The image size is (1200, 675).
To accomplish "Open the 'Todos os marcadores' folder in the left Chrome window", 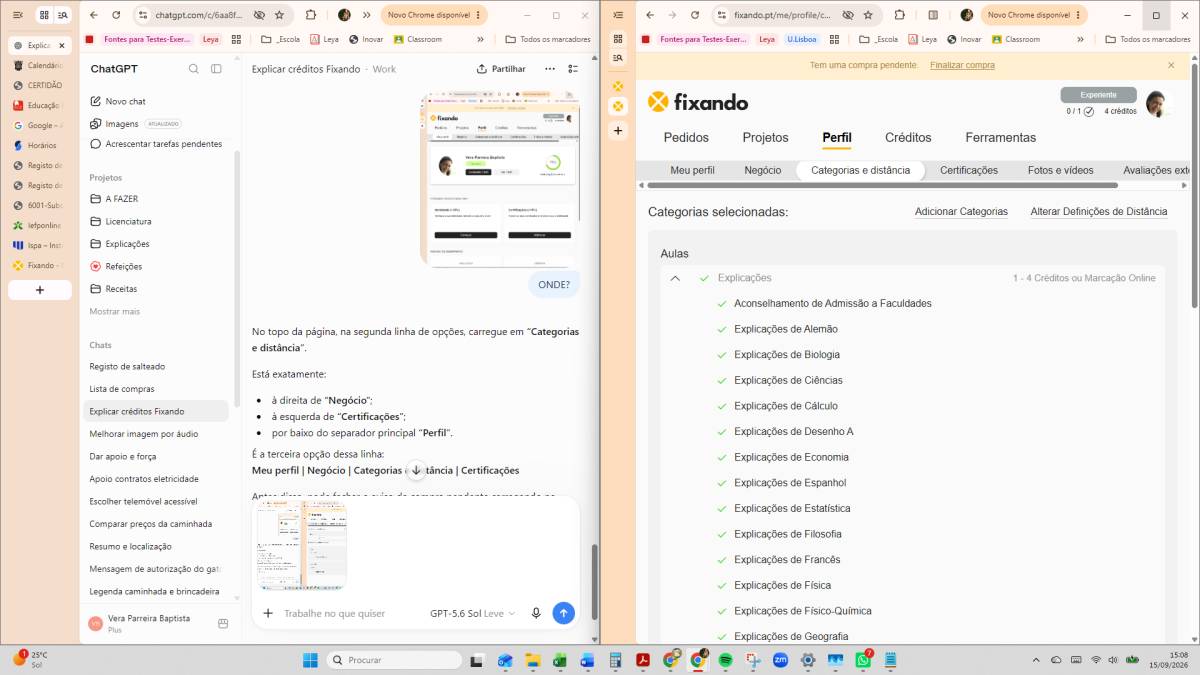I will [x=547, y=39].
